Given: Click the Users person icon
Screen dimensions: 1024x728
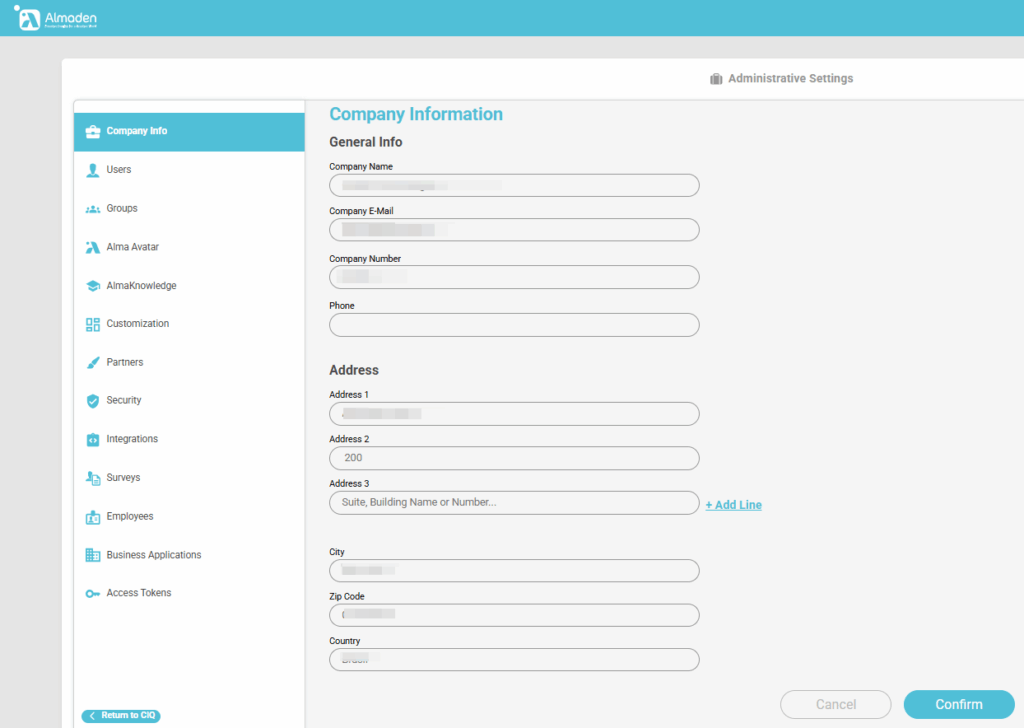Looking at the screenshot, I should click(92, 170).
